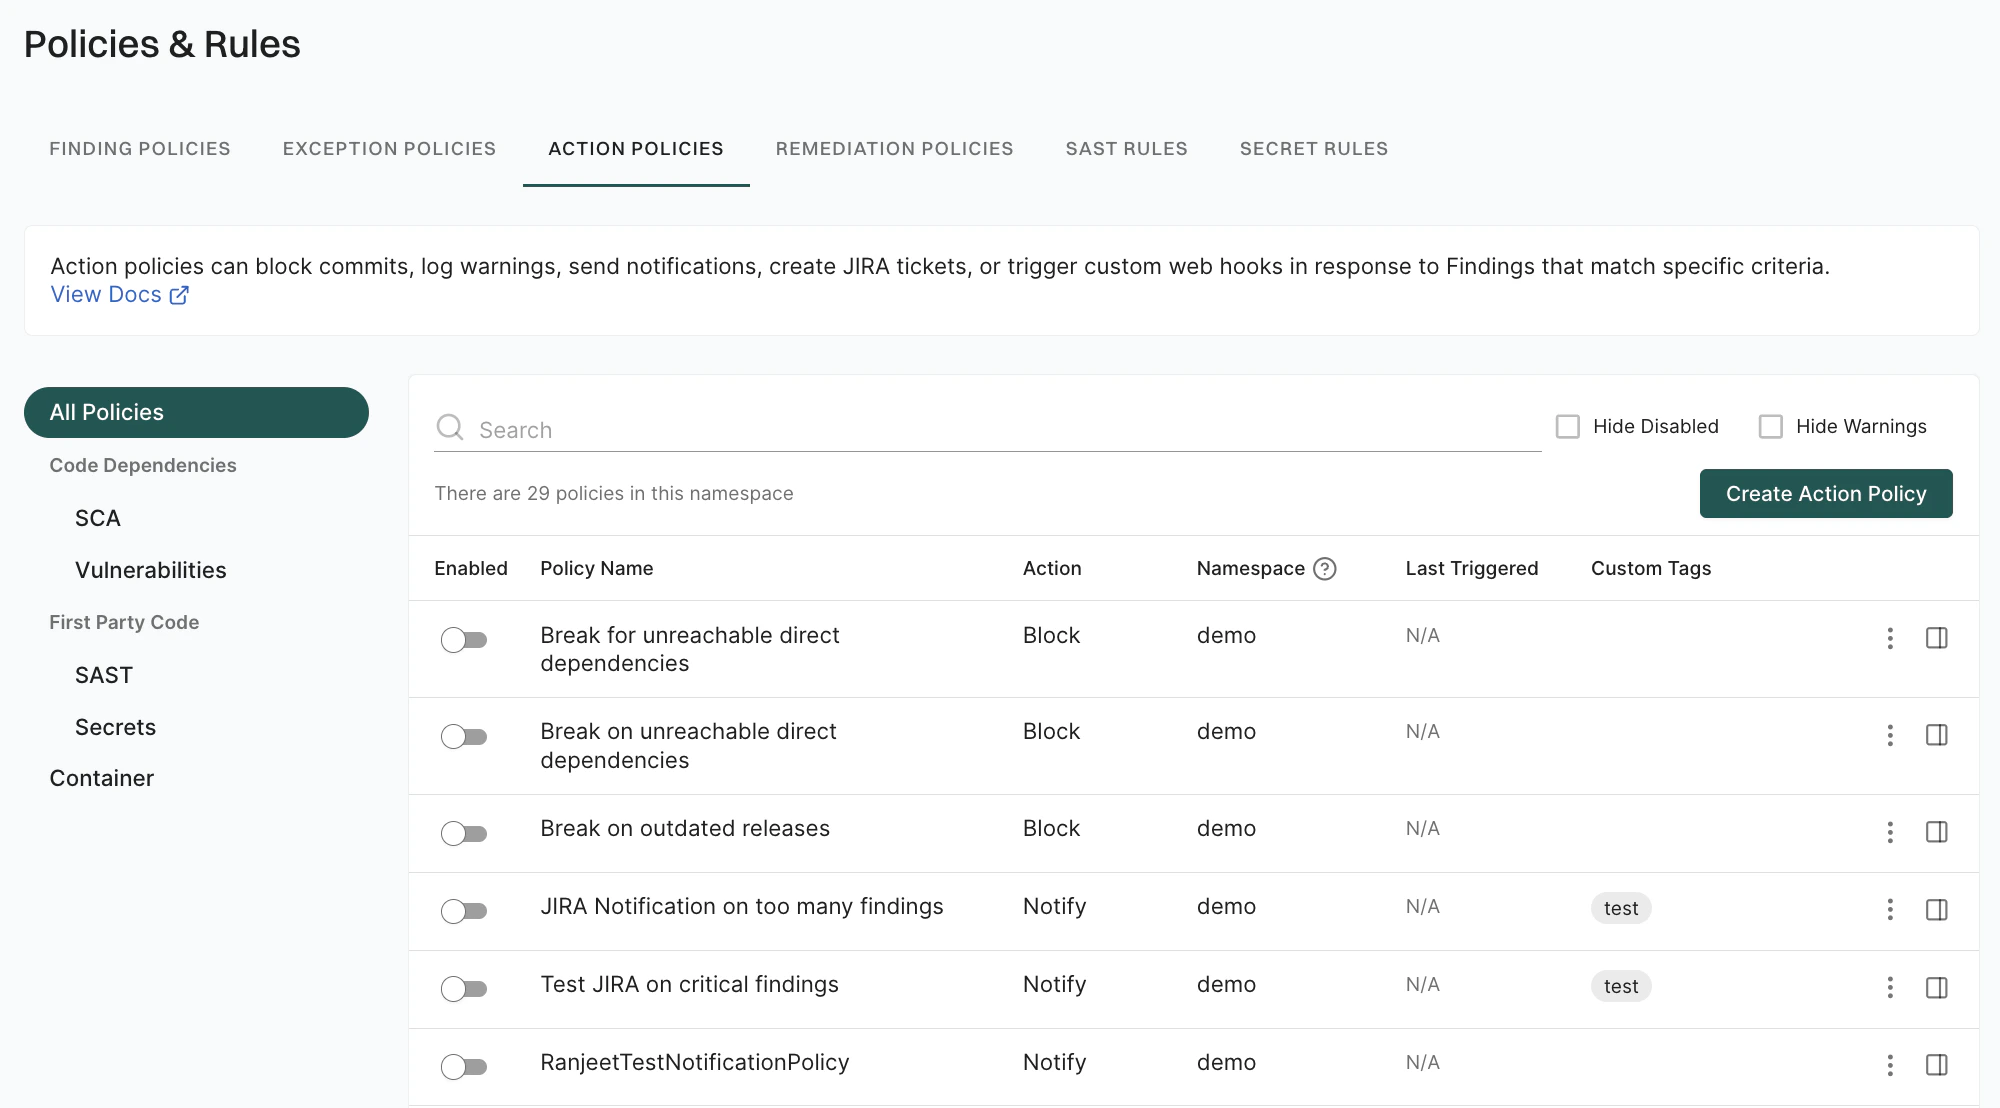Open three-dot menu for Break on unreachable direct dependencies
The image size is (2000, 1108).
1889,735
